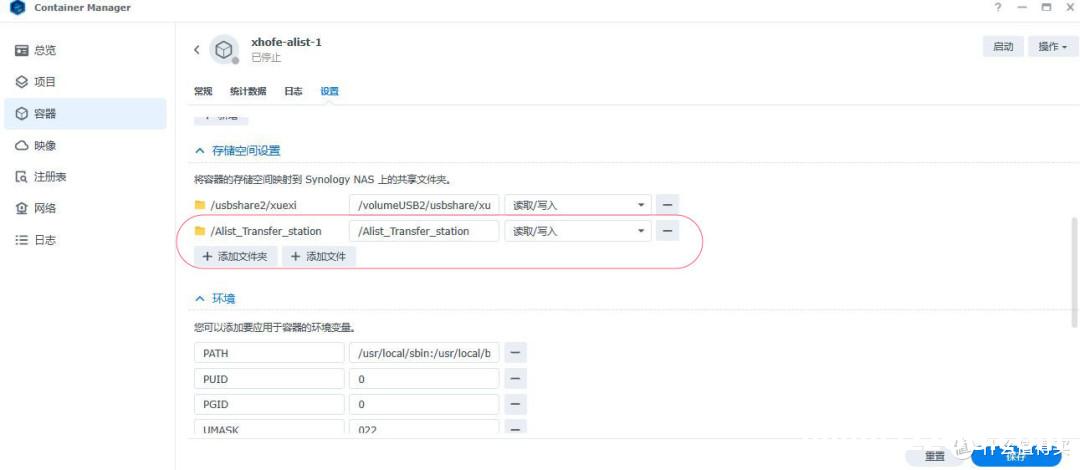Open the 日志 log sidebar item
The width and height of the screenshot is (1080, 470).
pyautogui.click(x=45, y=240)
